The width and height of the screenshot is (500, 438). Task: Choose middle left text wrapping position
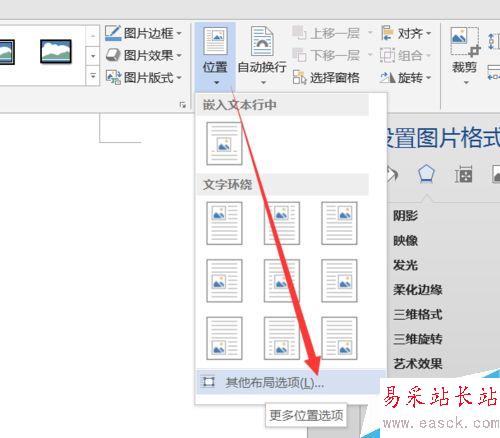click(x=224, y=281)
